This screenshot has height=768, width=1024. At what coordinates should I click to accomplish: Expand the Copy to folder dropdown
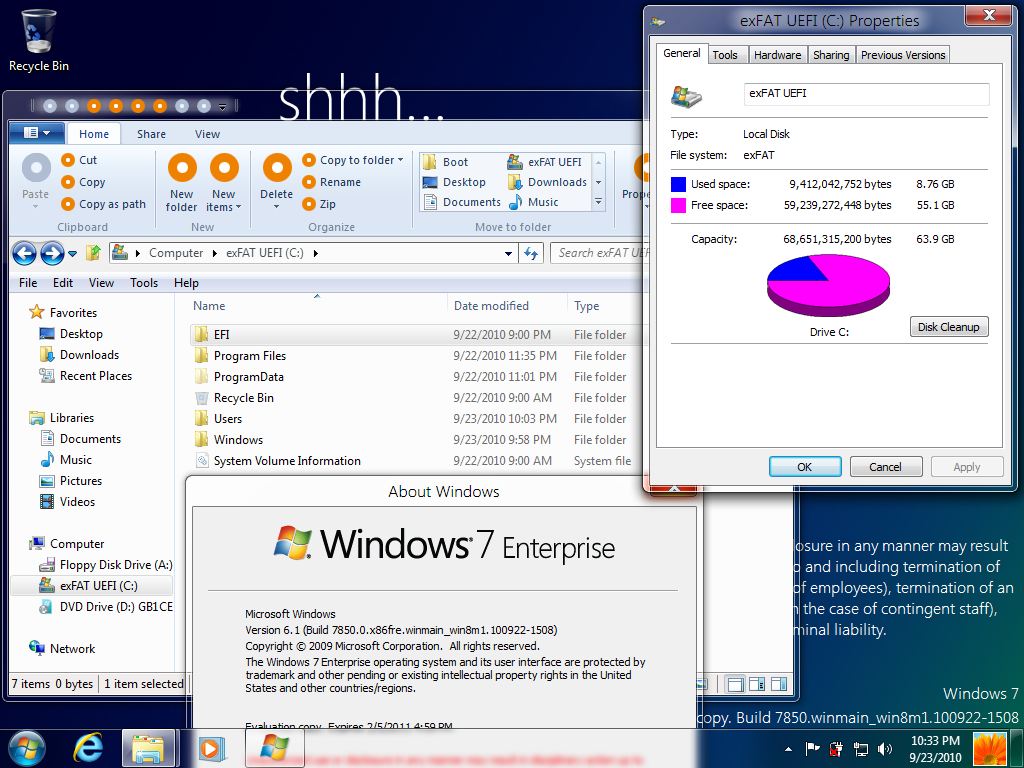click(400, 160)
